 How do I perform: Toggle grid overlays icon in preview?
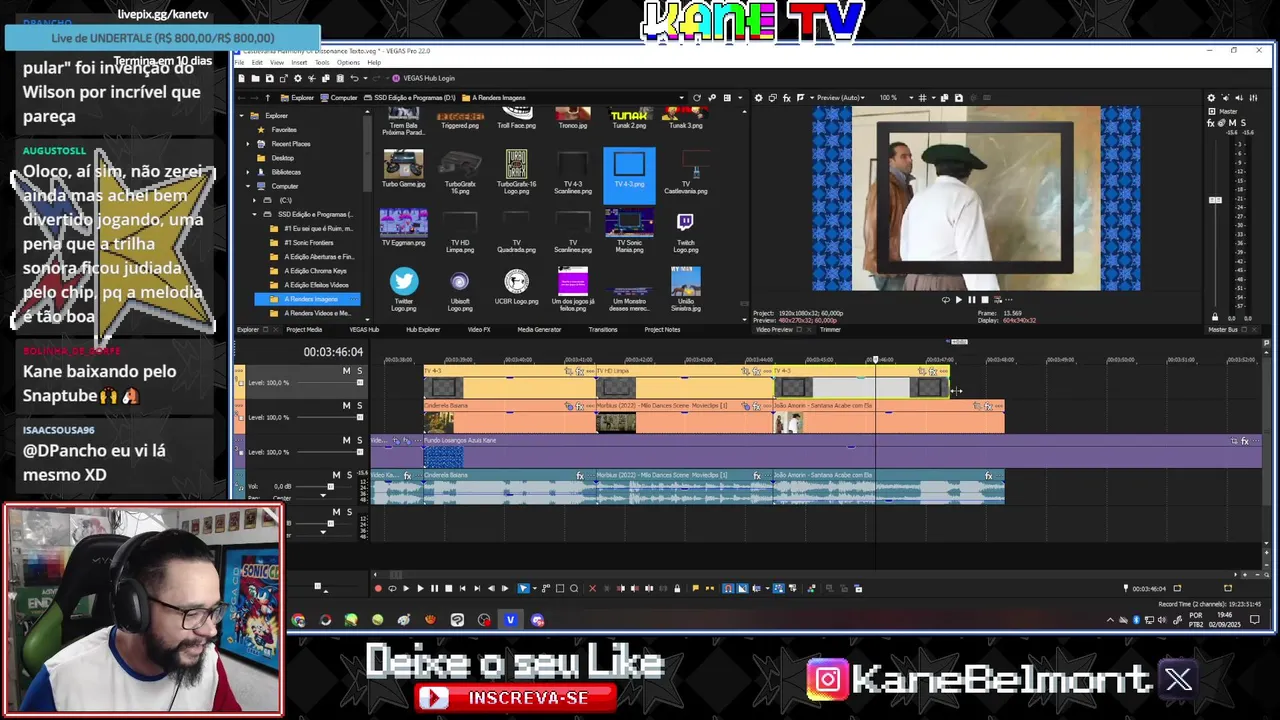click(922, 98)
